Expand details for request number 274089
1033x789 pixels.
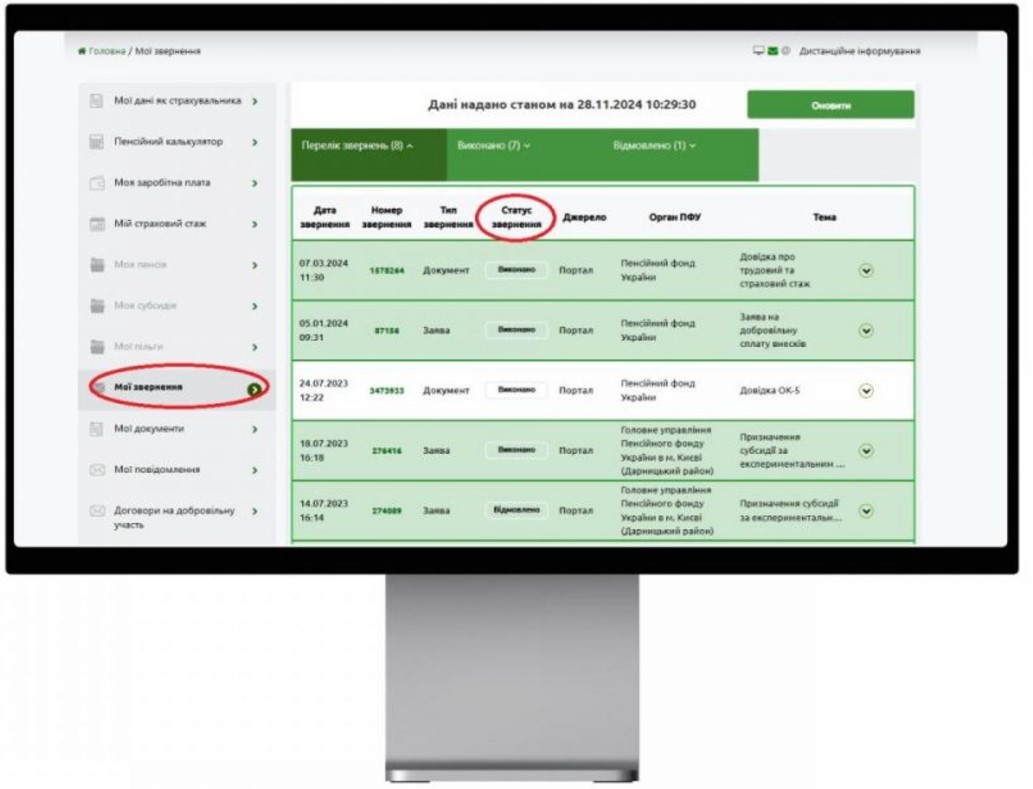pyautogui.click(x=866, y=511)
